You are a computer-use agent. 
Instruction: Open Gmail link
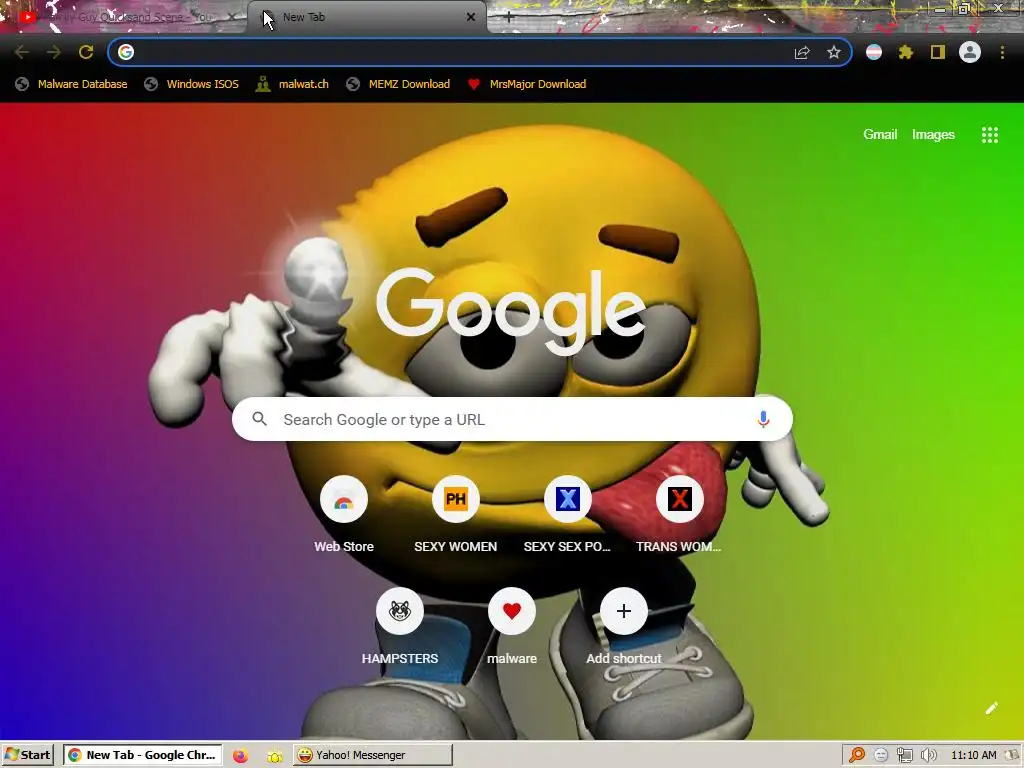pos(880,135)
